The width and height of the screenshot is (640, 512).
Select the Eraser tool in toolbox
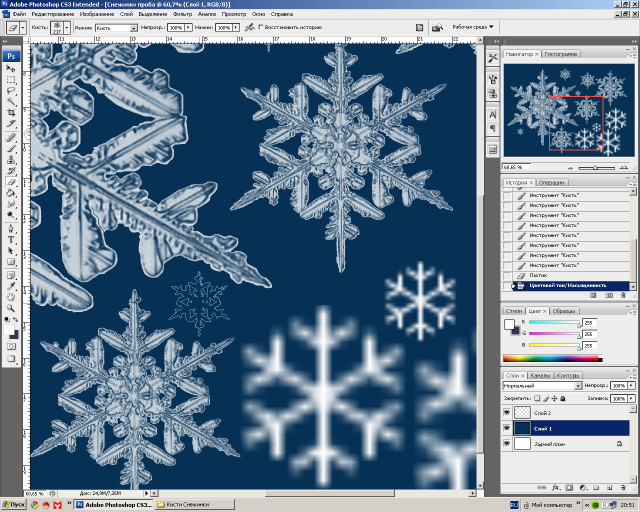click(11, 182)
